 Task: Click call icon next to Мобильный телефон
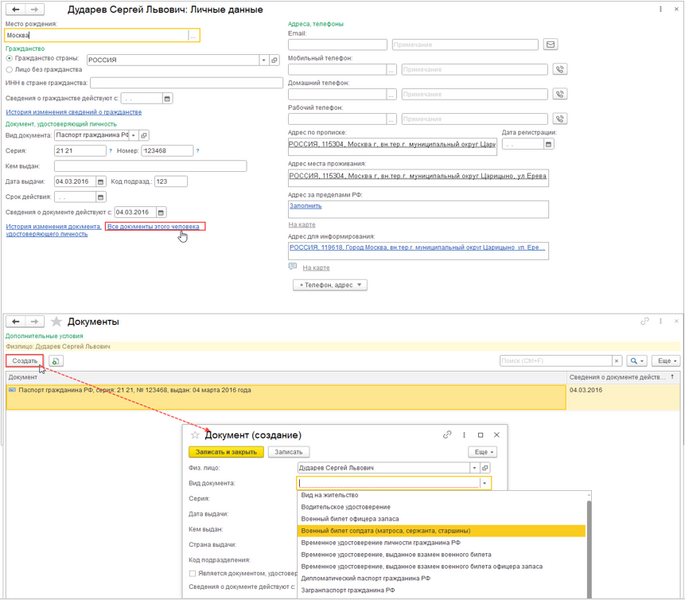tap(559, 69)
